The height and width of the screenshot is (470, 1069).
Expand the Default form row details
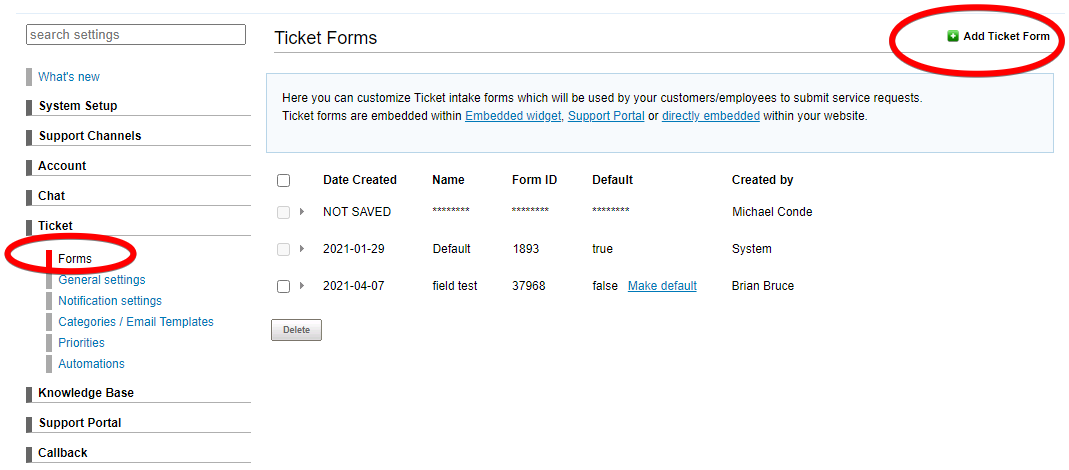click(x=302, y=249)
